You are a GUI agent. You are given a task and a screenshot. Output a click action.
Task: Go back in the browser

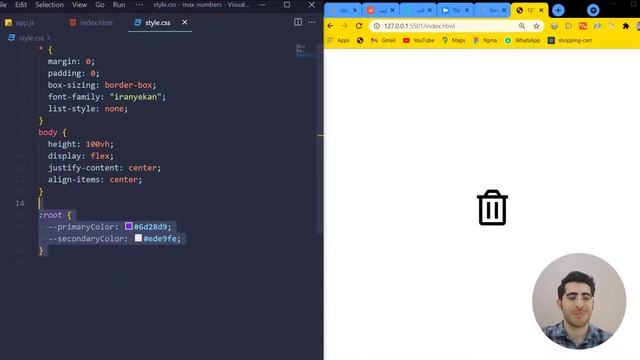(x=330, y=26)
